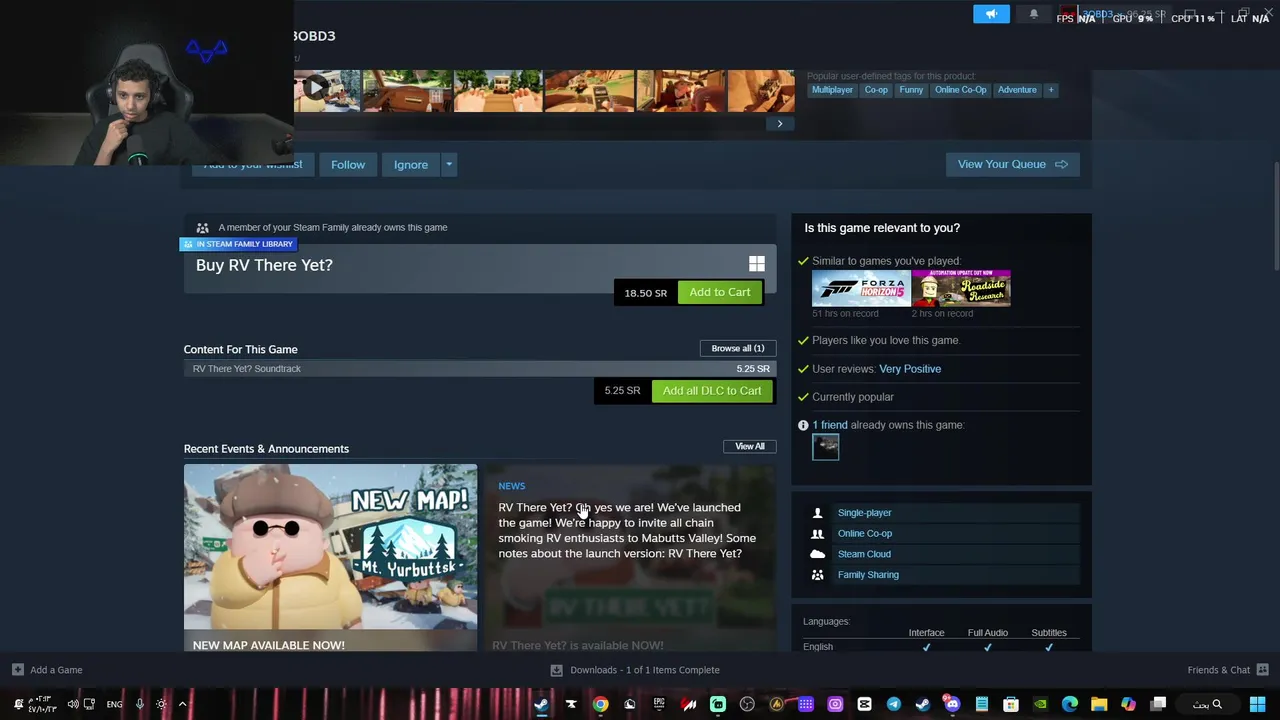Open Task View from the taskbar
Image resolution: width=1280 pixels, height=720 pixels.
click(1158, 704)
